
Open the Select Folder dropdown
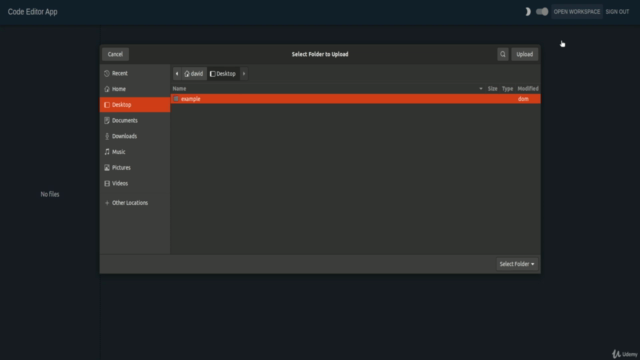pos(517,264)
